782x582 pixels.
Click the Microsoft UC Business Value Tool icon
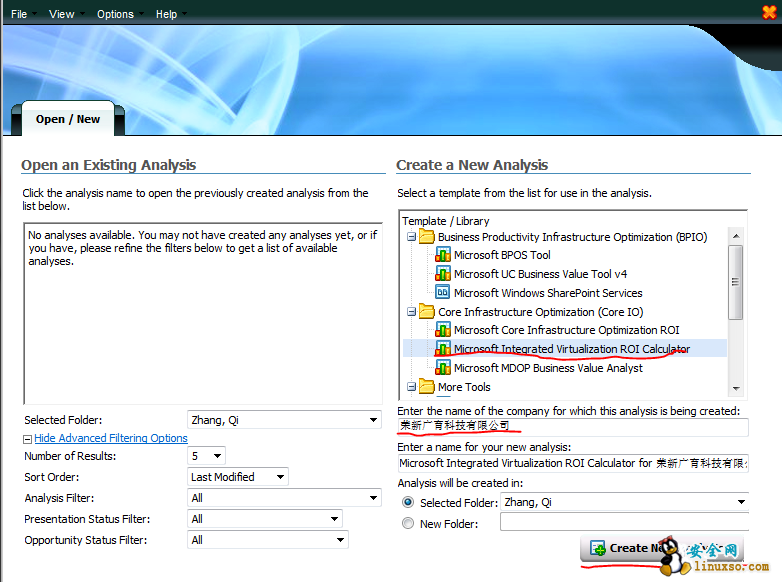[x=443, y=274]
